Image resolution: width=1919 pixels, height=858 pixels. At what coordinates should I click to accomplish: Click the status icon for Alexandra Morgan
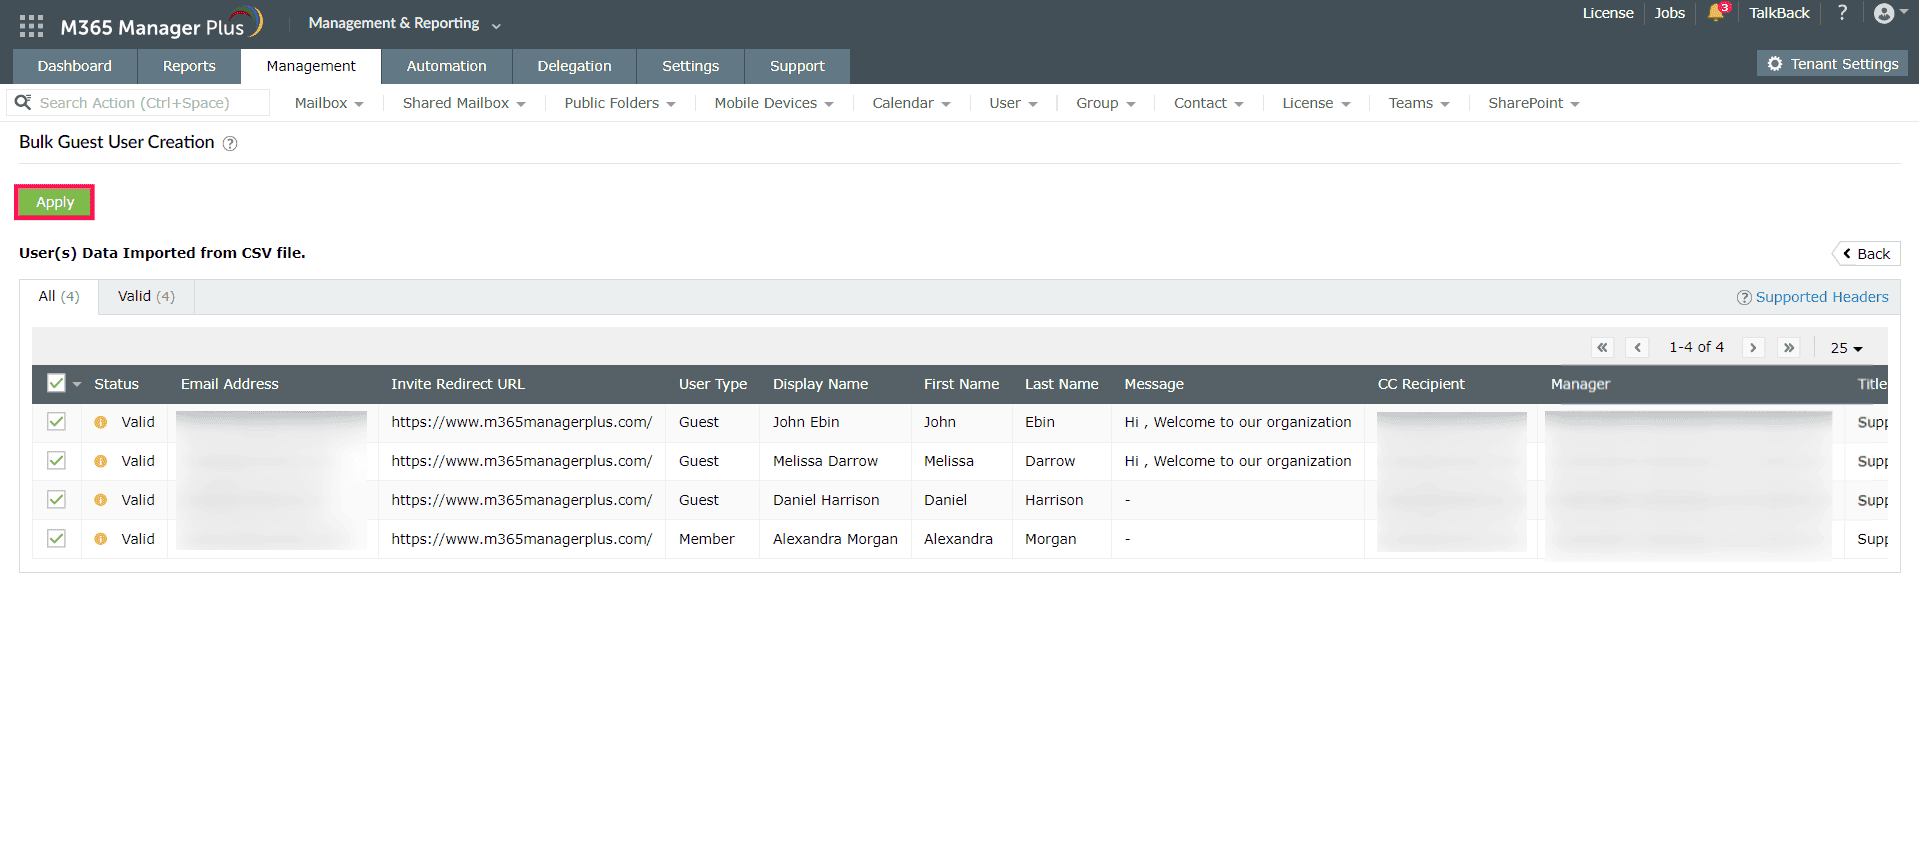click(101, 539)
